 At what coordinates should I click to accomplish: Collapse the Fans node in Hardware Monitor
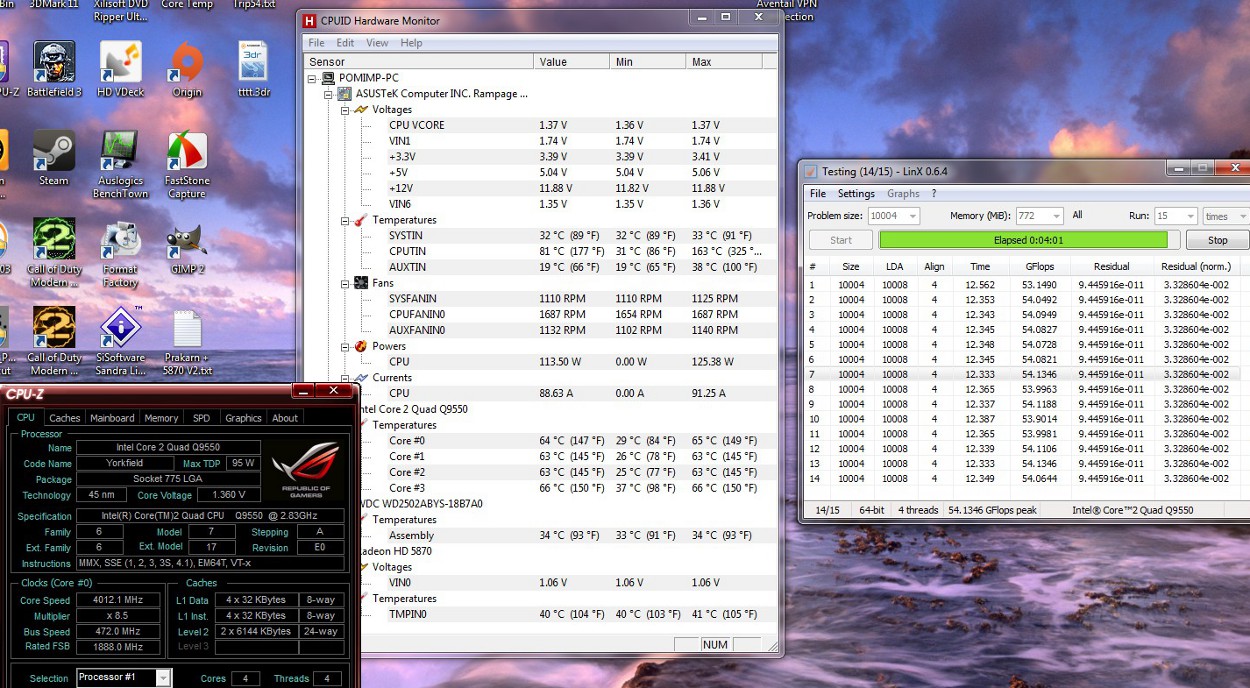[345, 283]
